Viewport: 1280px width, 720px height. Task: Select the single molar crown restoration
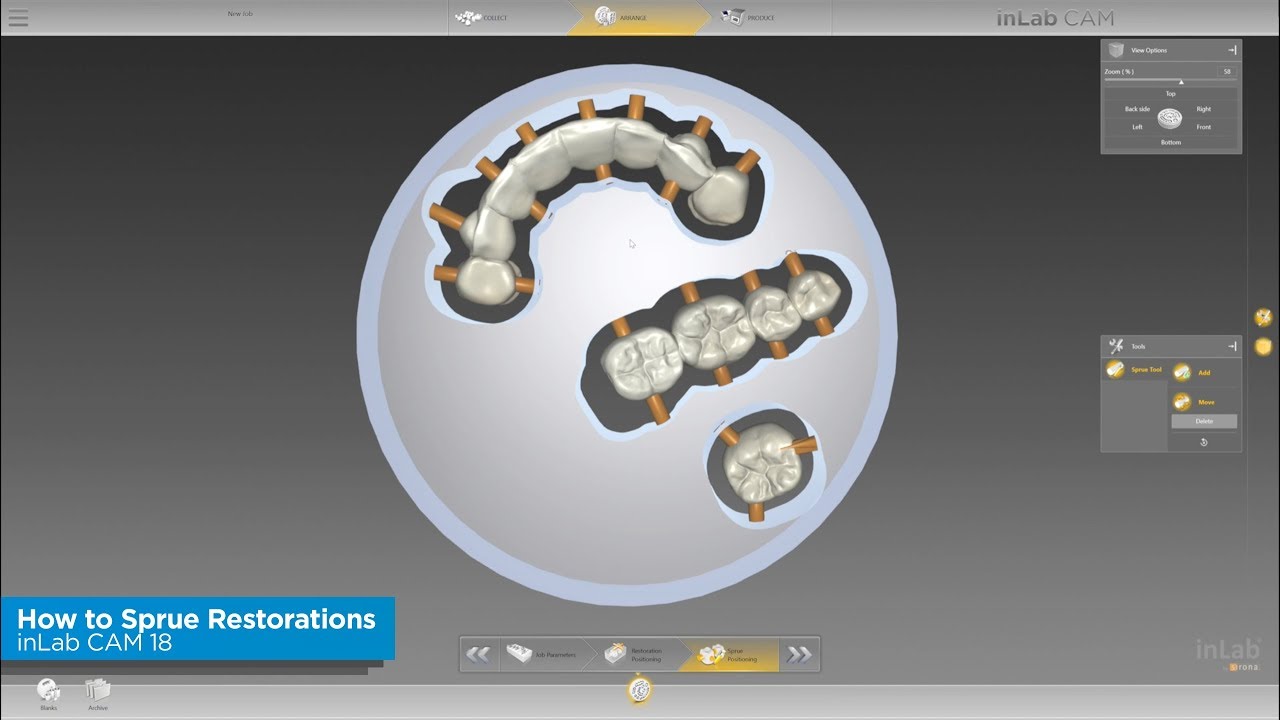point(761,465)
